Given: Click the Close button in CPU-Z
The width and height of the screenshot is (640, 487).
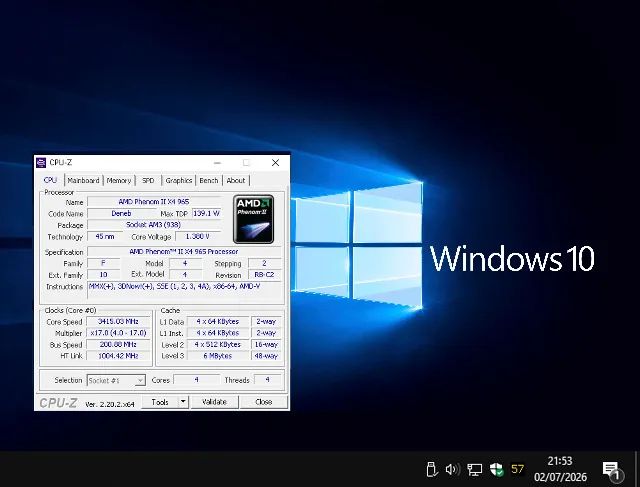Looking at the screenshot, I should 264,402.
